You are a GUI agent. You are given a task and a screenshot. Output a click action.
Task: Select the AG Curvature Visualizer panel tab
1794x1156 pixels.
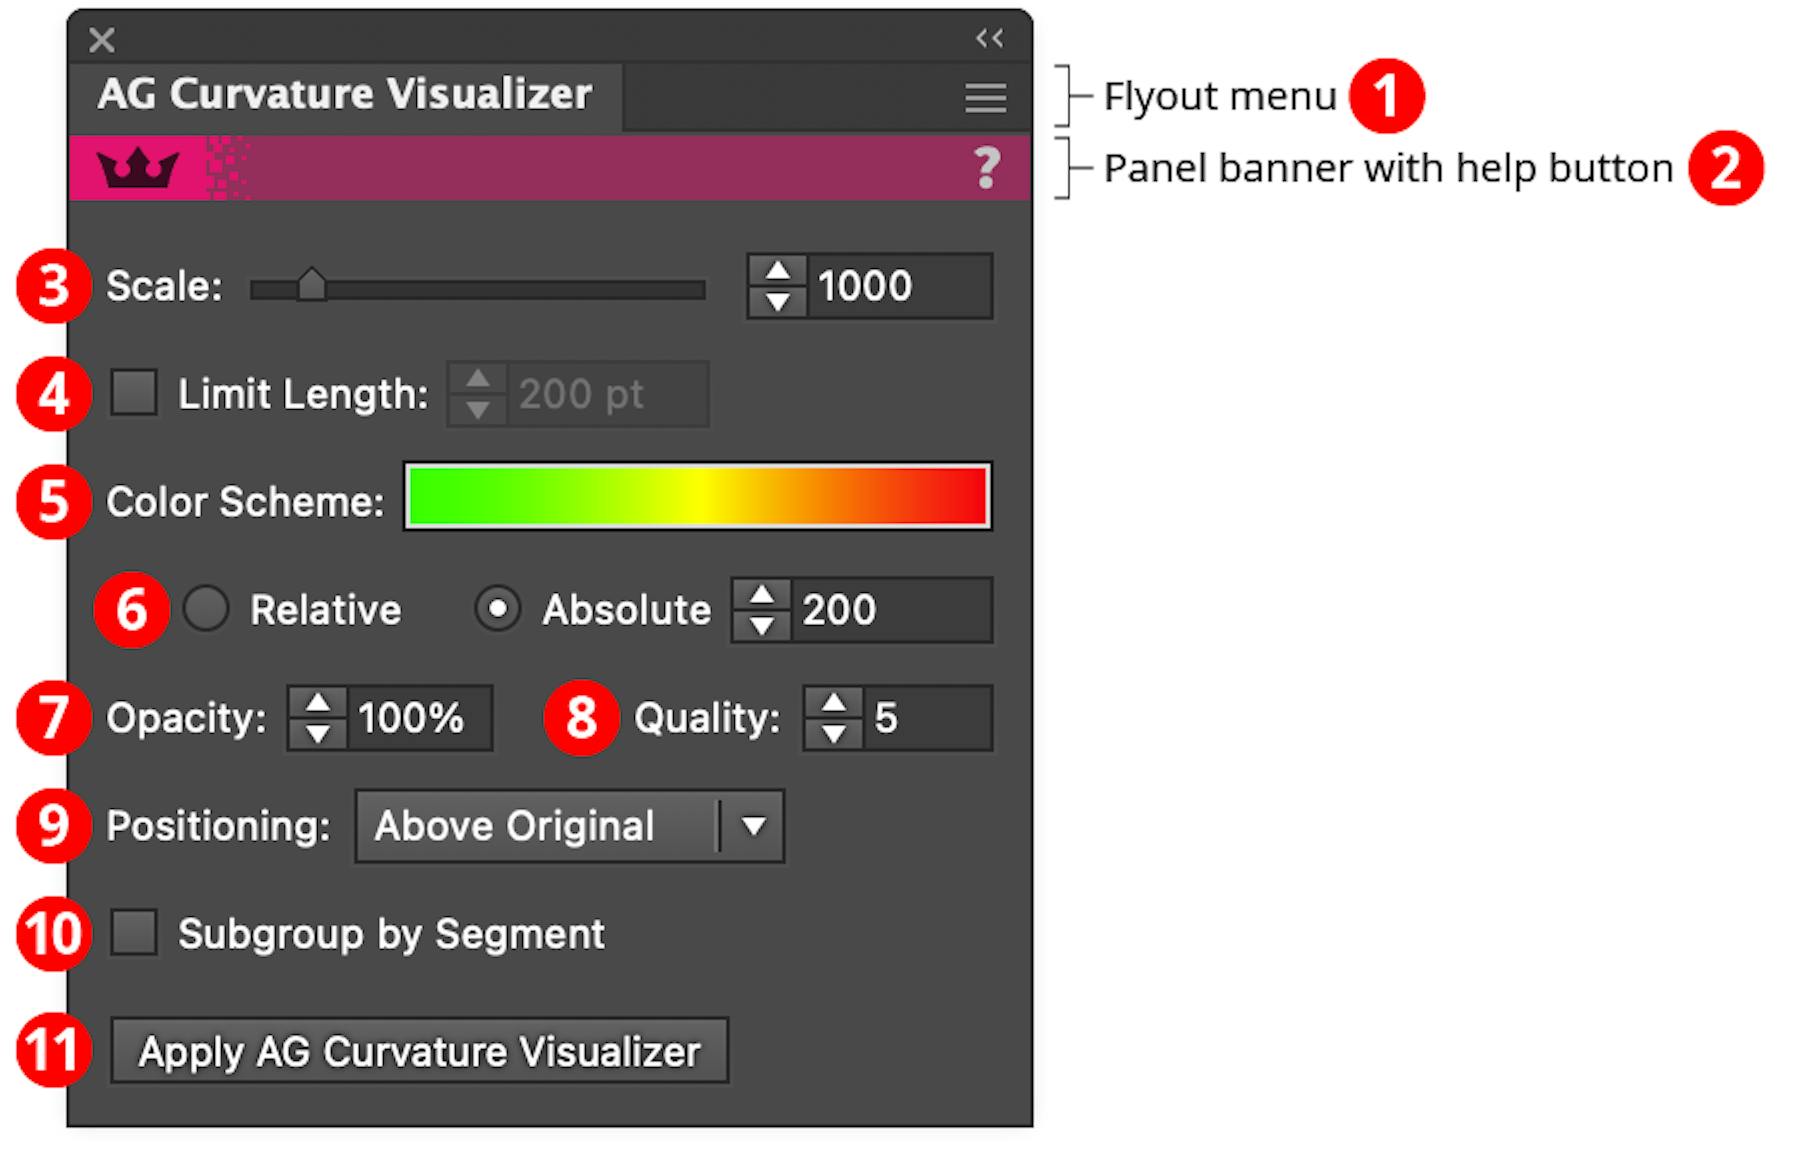(345, 95)
